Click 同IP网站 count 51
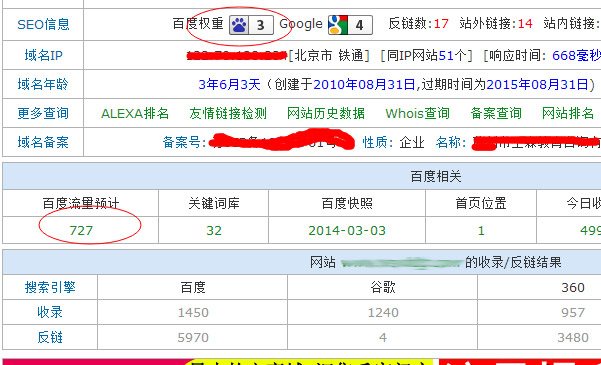 pos(446,56)
